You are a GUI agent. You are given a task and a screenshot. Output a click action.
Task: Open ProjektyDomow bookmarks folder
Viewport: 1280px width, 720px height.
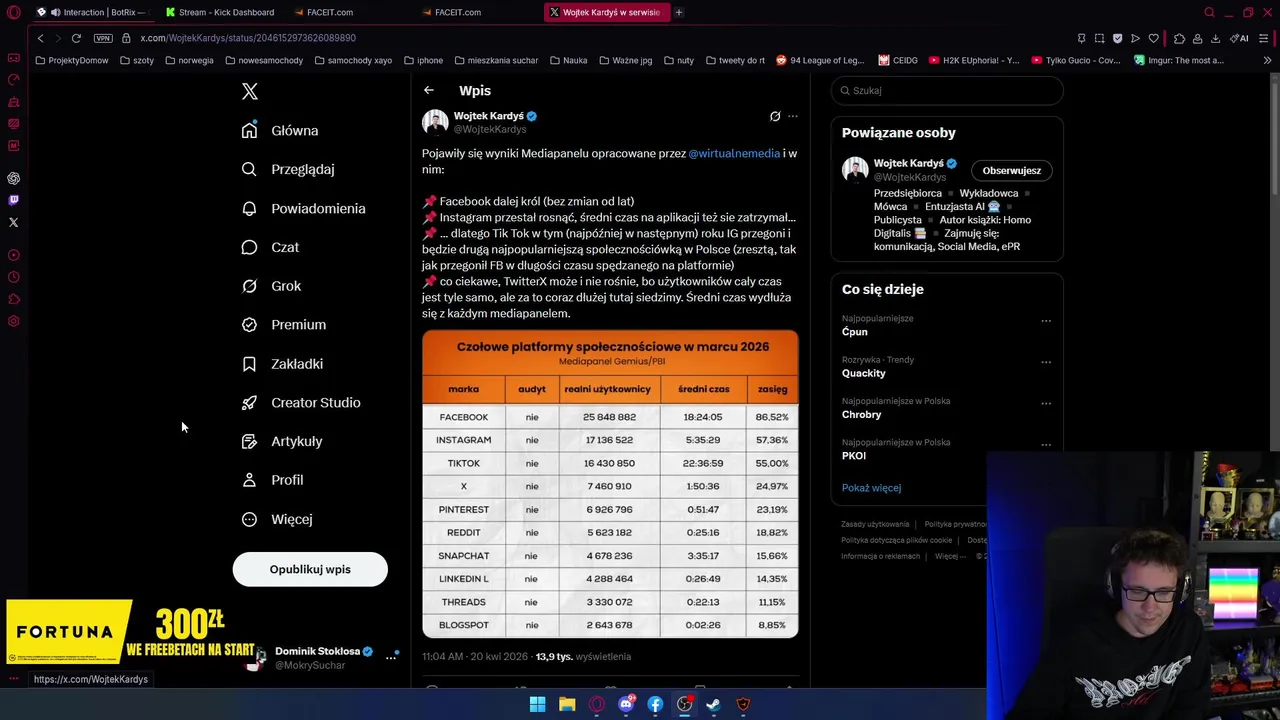[x=71, y=60]
